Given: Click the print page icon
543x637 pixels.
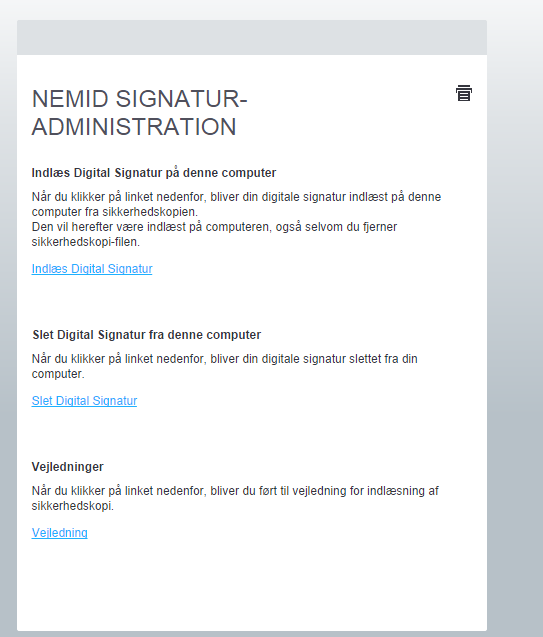Looking at the screenshot, I should point(463,93).
